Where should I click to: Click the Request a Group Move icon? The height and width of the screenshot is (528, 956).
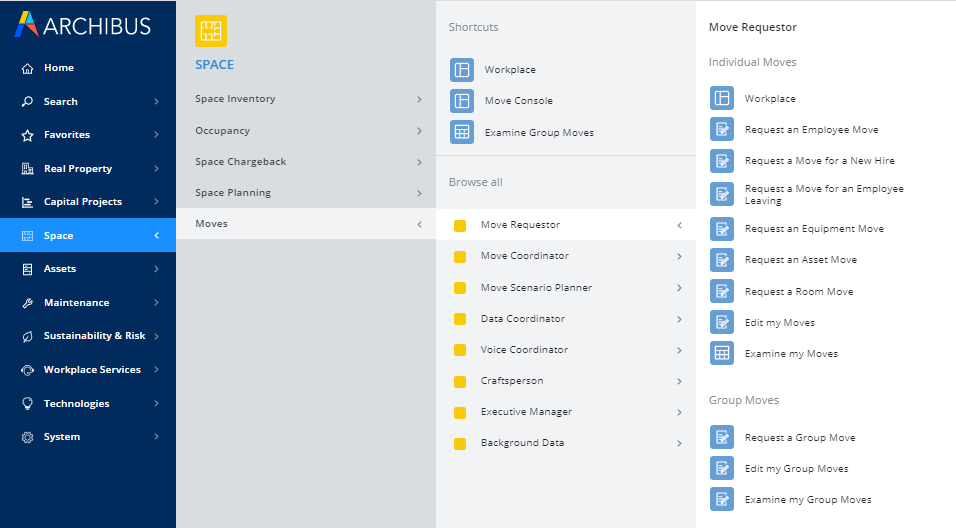pyautogui.click(x=722, y=437)
